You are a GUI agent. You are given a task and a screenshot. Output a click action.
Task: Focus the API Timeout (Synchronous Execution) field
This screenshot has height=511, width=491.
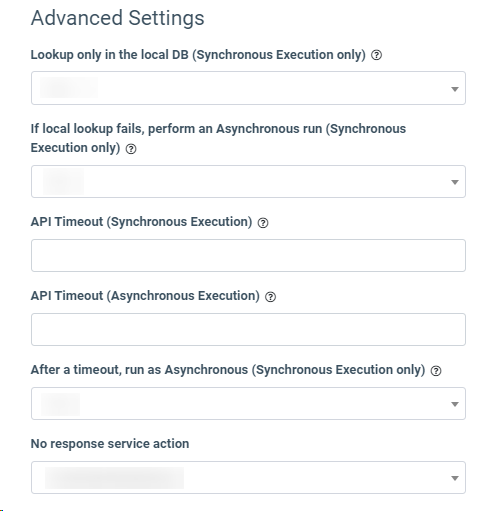click(x=248, y=255)
